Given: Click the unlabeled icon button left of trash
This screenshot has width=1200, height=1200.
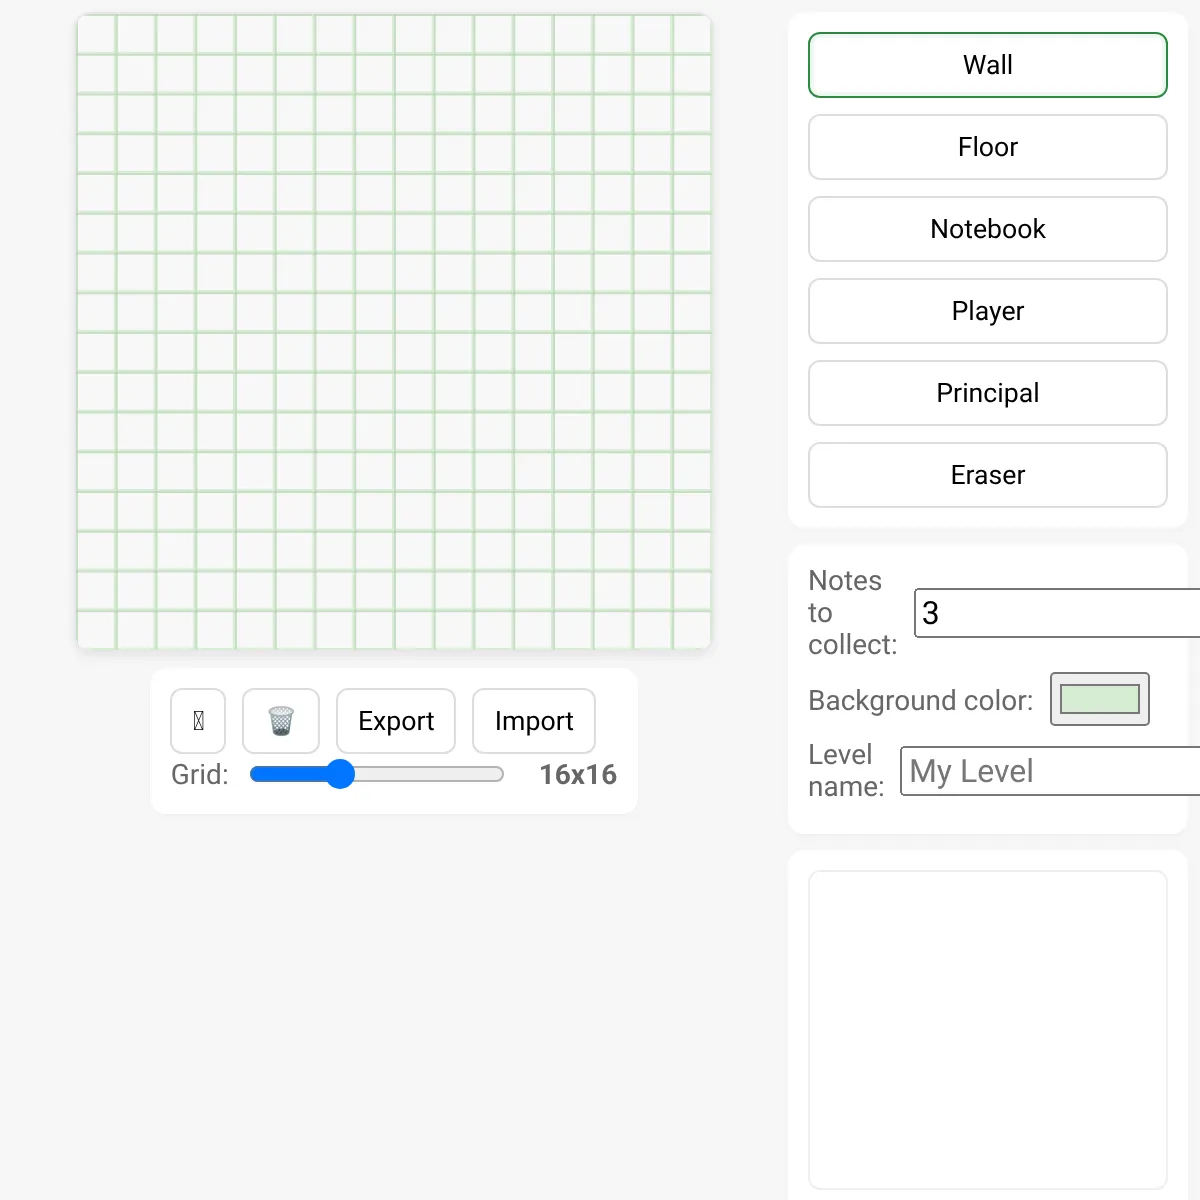Looking at the screenshot, I should pos(198,721).
